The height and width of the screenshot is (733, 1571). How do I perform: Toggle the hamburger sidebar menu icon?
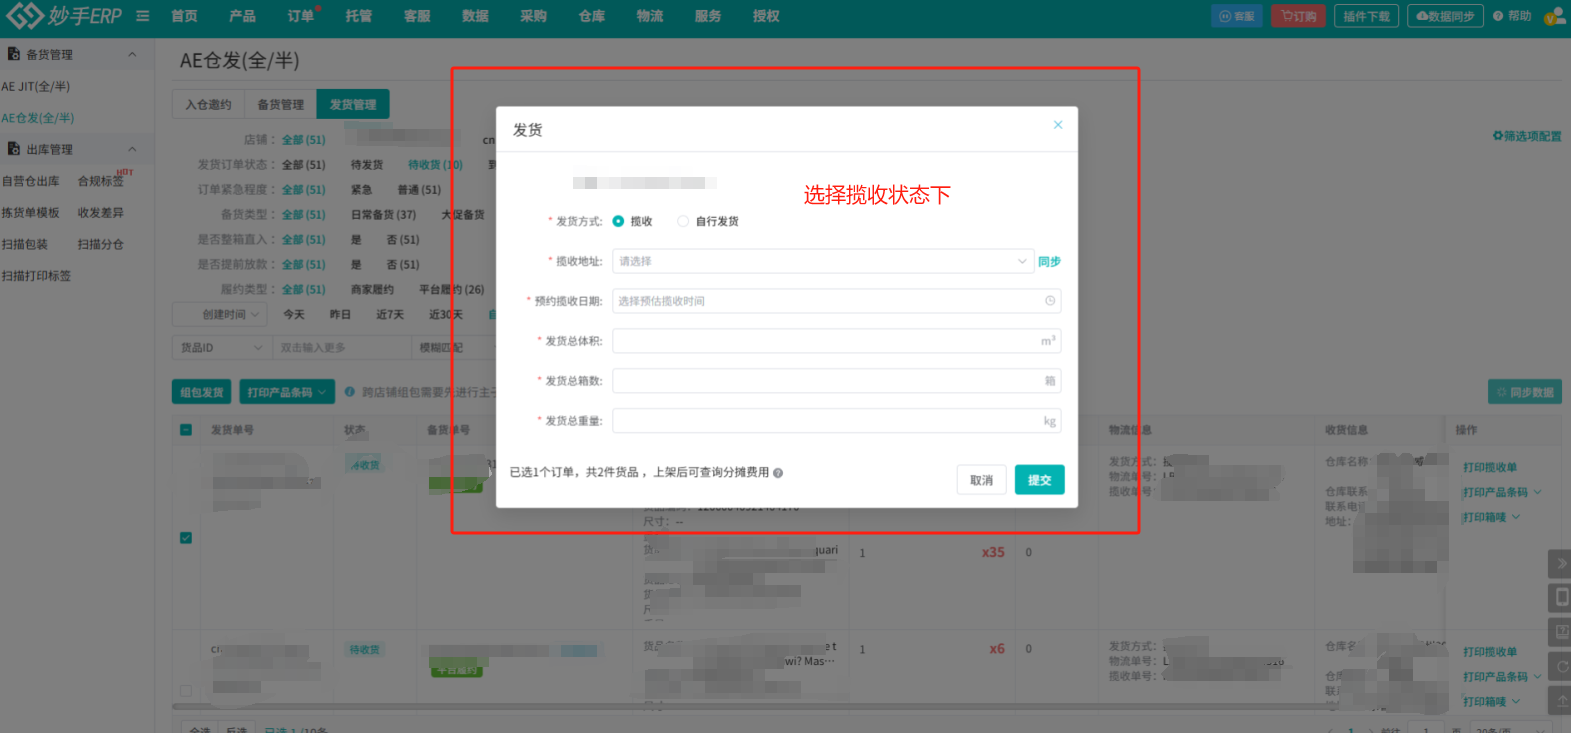(143, 16)
